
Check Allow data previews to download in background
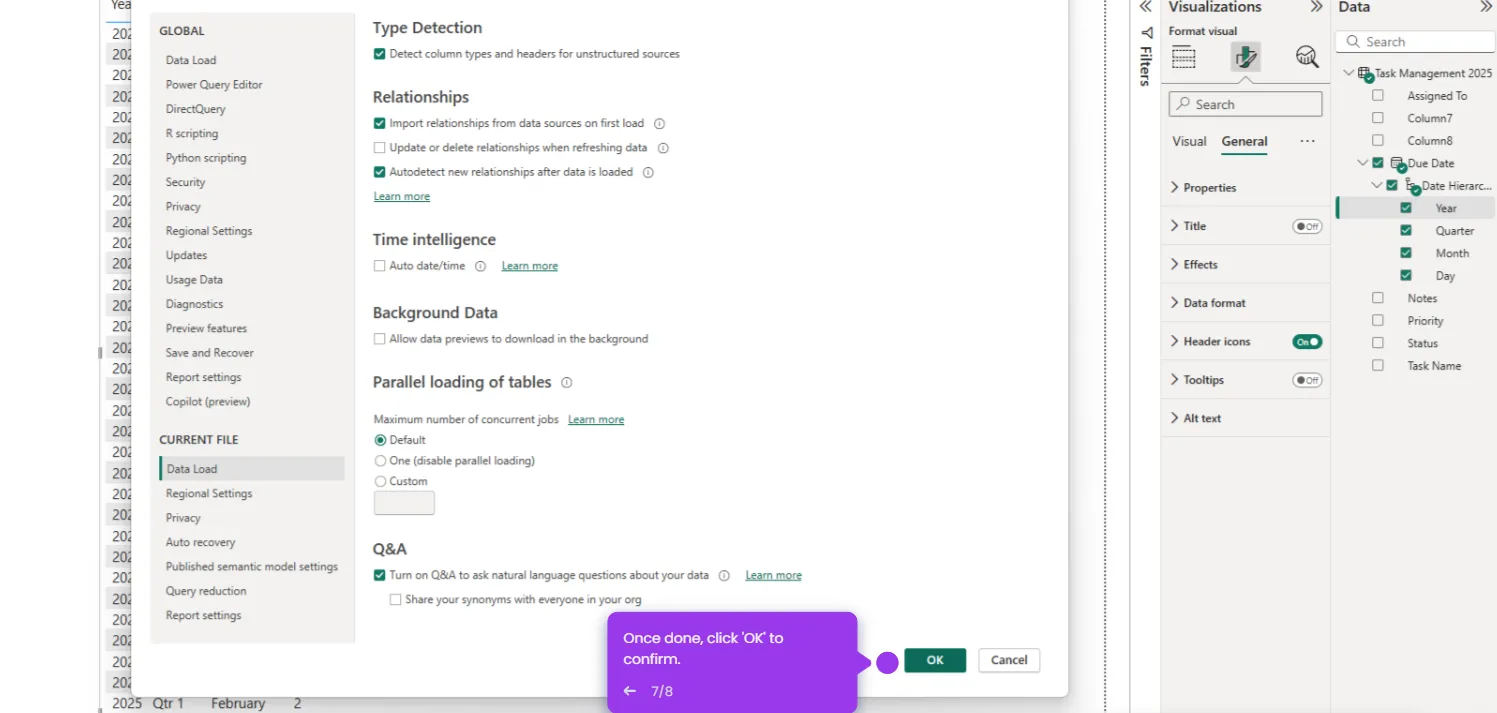click(x=379, y=339)
